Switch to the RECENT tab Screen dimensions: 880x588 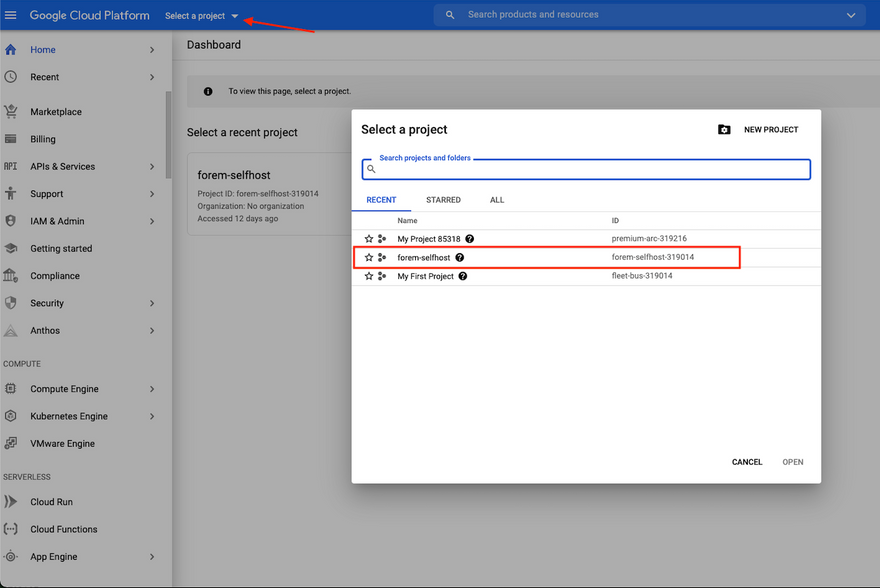(381, 200)
